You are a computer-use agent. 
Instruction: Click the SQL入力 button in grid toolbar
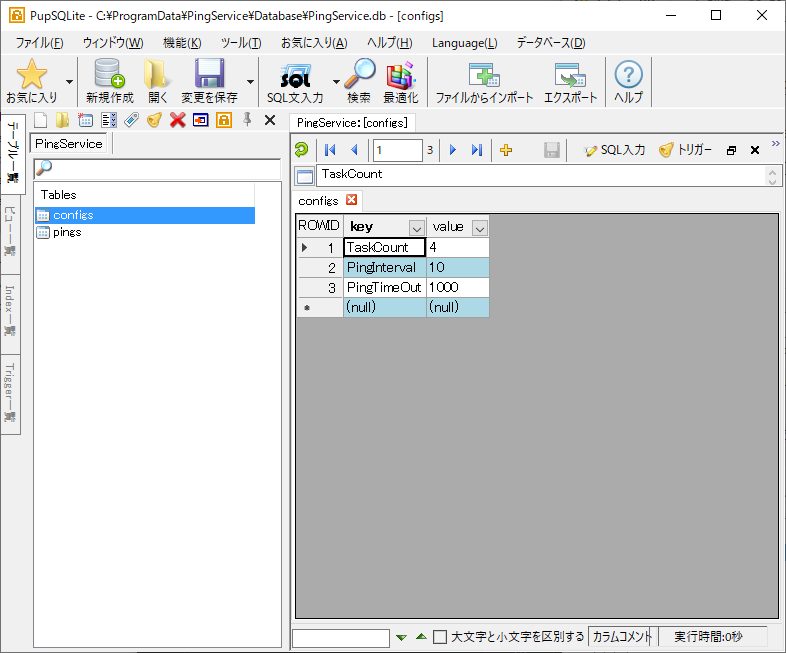[615, 150]
